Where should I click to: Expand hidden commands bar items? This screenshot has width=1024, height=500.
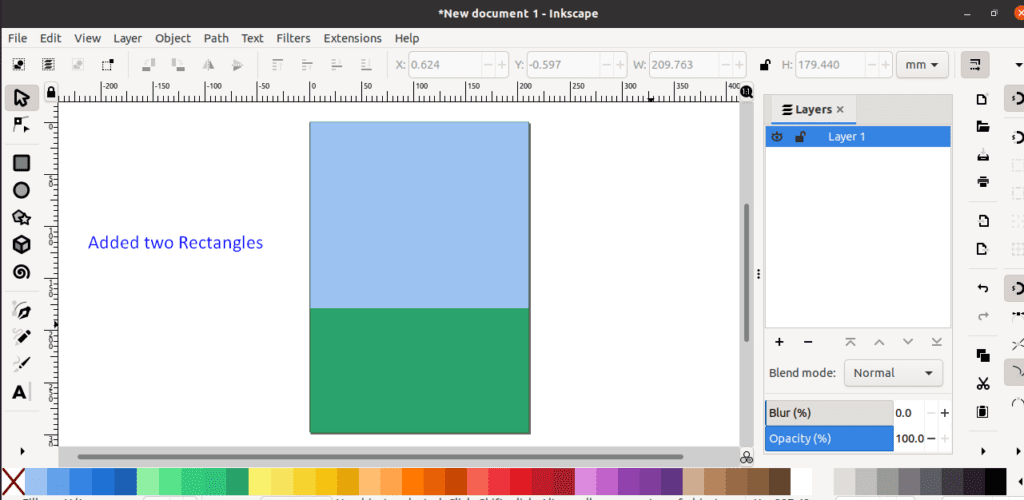click(x=982, y=451)
